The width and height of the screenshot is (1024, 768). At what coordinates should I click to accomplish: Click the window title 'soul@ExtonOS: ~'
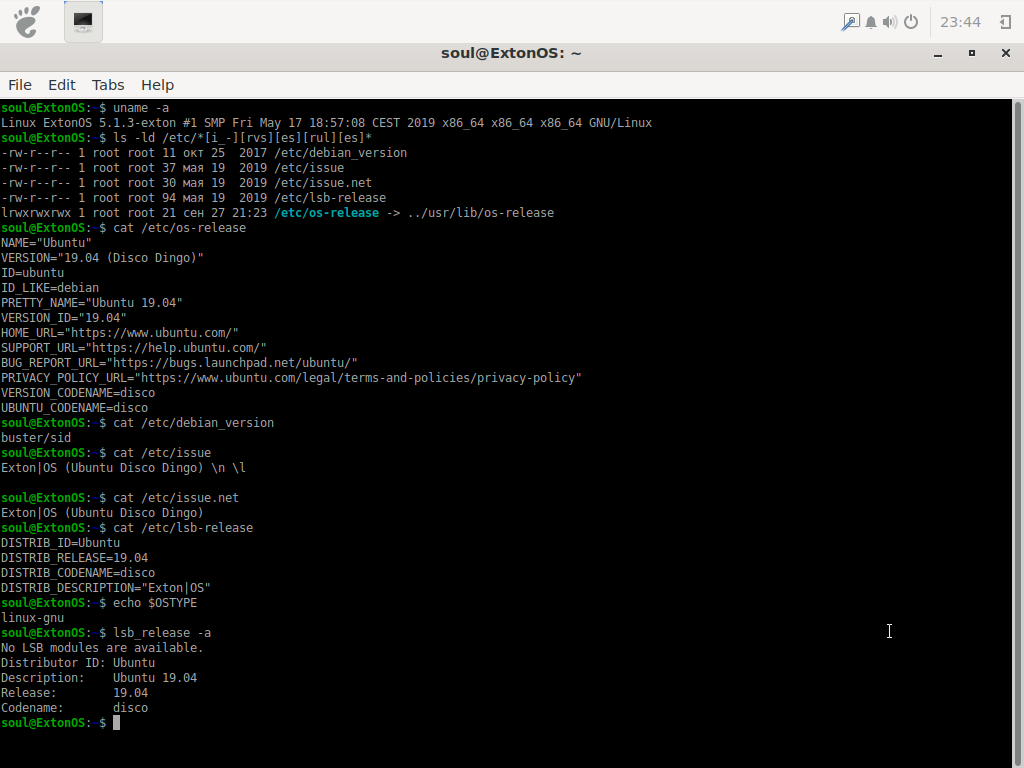point(511,54)
